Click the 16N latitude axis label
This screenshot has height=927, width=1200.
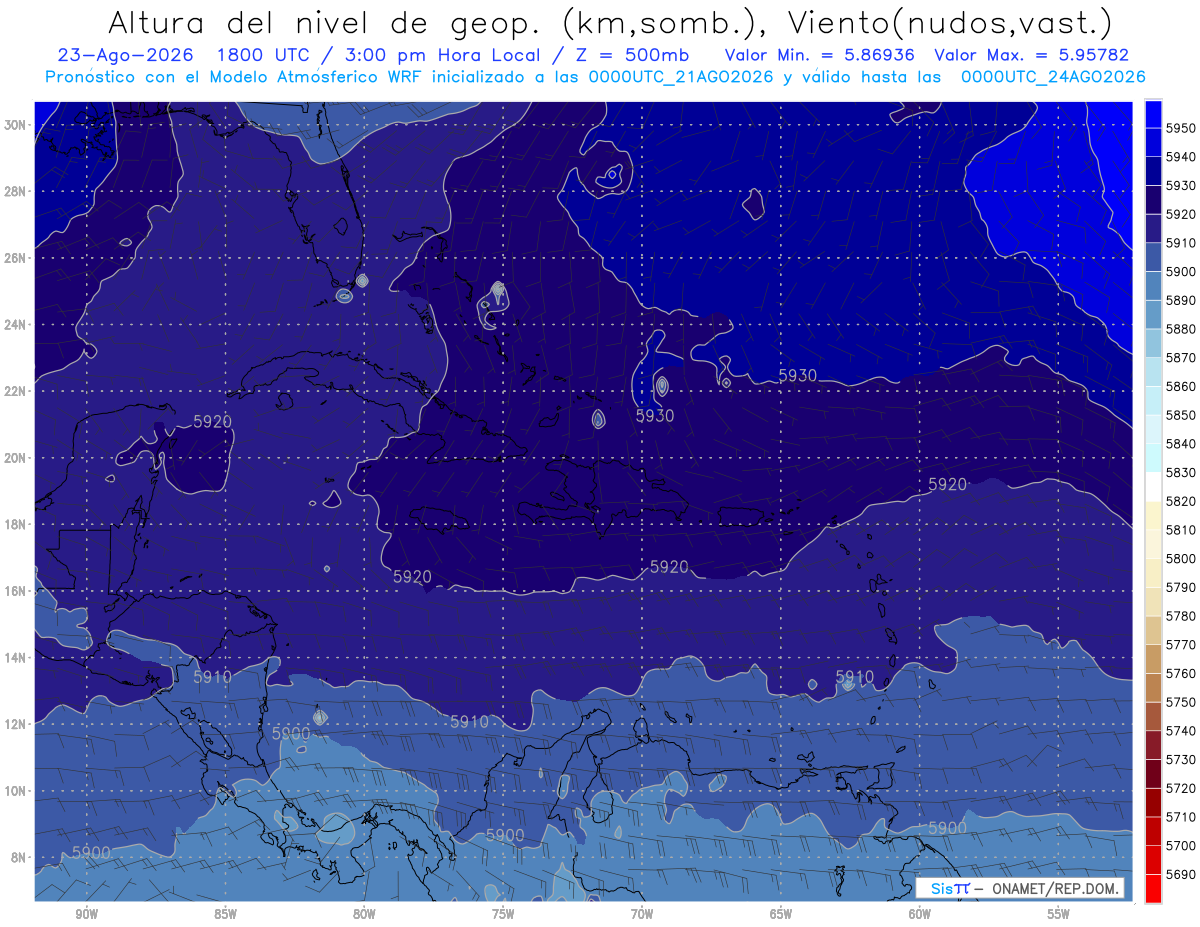17,591
